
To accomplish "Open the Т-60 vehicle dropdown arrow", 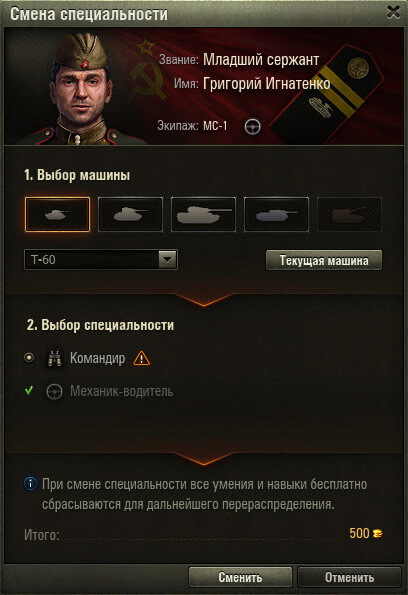I will (x=168, y=260).
